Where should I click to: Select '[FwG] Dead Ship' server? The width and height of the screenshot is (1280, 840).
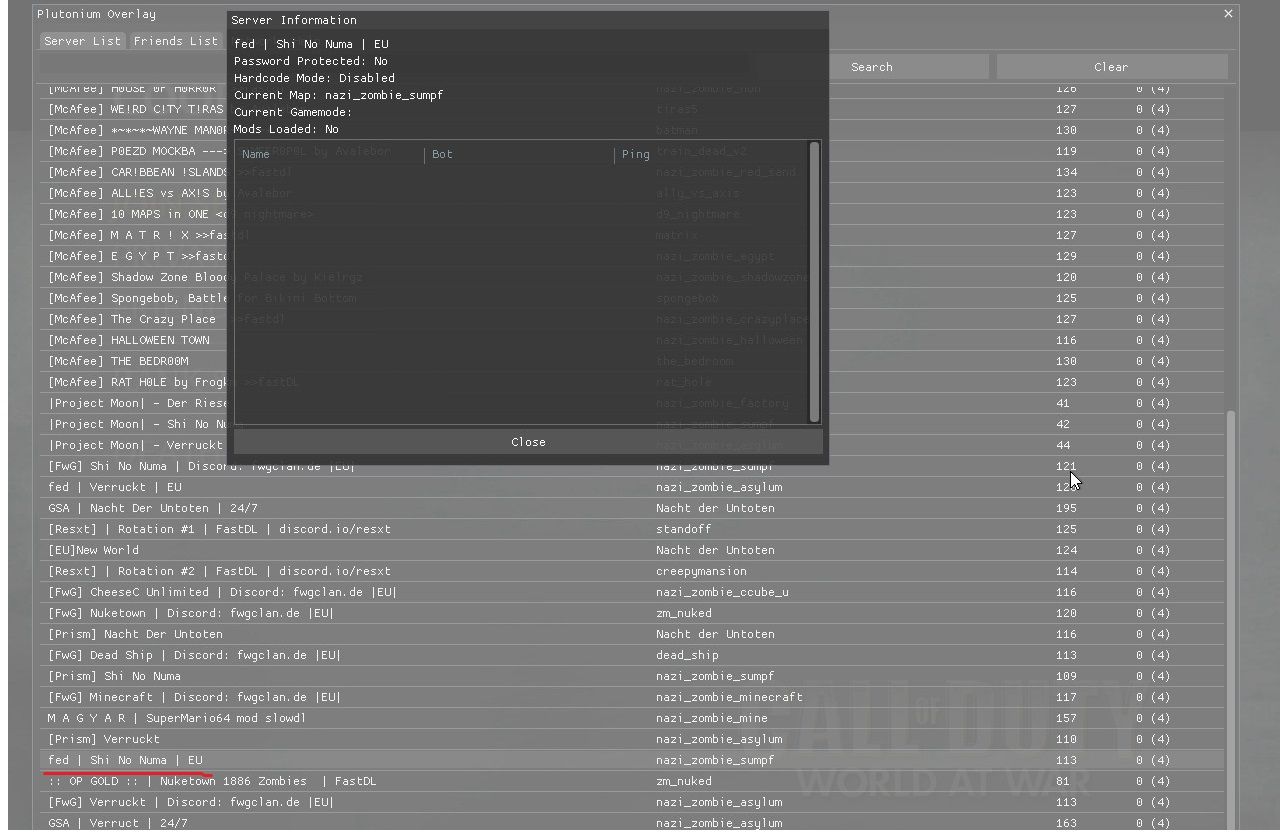632,655
